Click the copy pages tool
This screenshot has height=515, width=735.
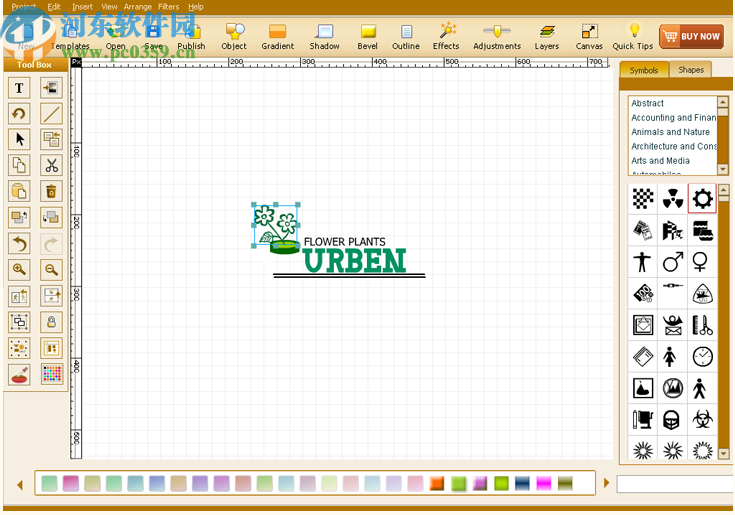click(x=19, y=165)
